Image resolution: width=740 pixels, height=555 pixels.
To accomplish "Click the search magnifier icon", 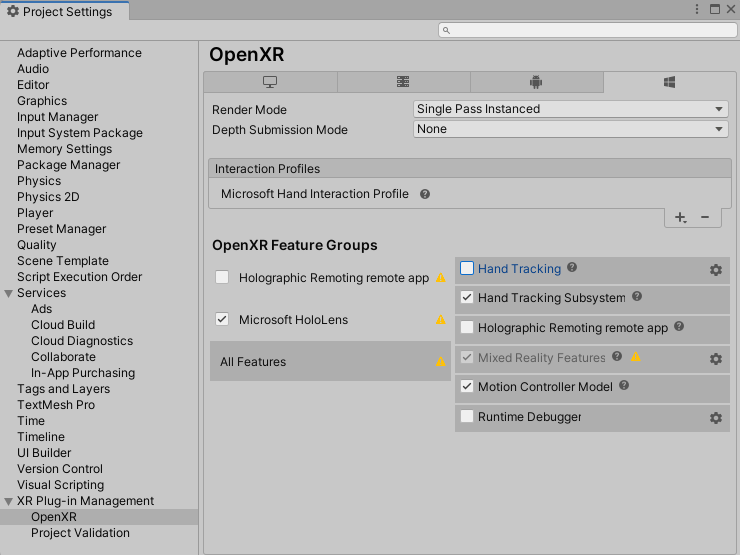I will tap(446, 30).
